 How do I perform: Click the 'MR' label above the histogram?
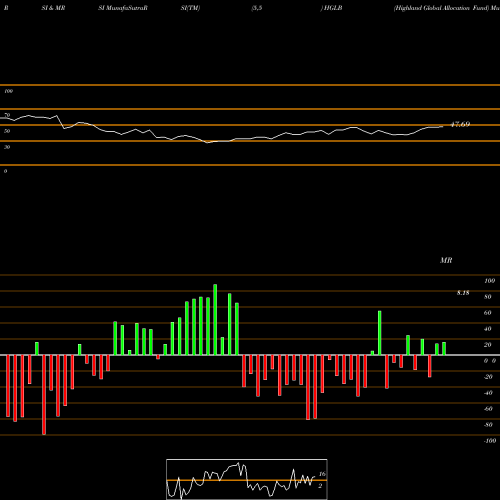click(446, 260)
